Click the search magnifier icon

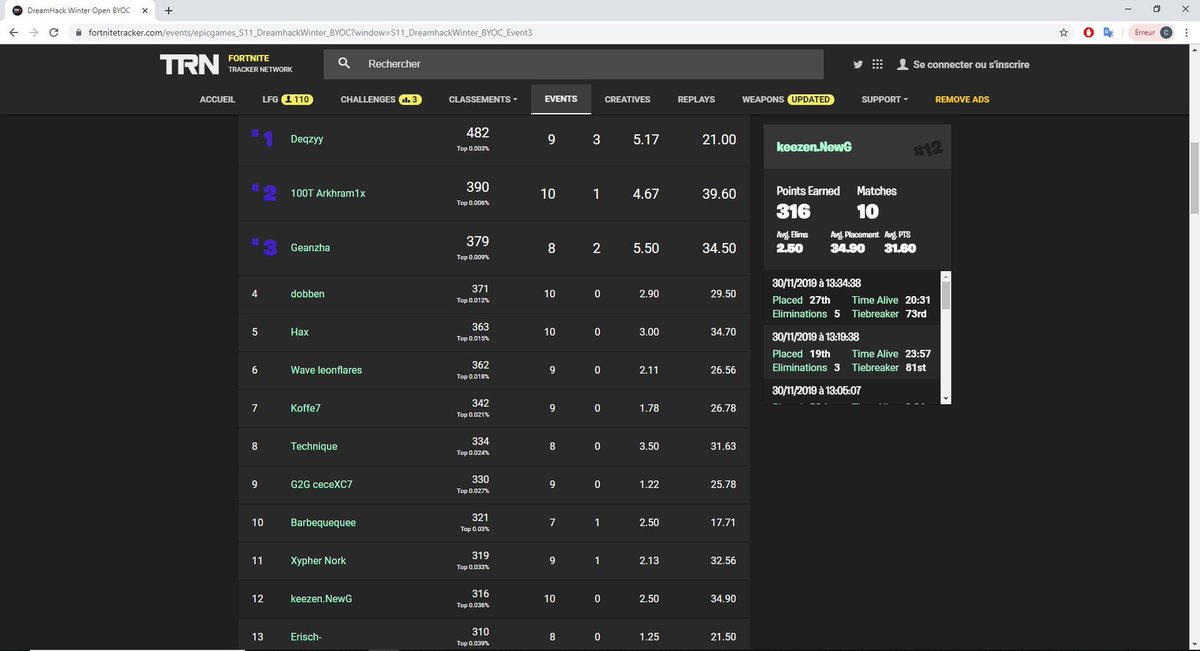point(344,64)
